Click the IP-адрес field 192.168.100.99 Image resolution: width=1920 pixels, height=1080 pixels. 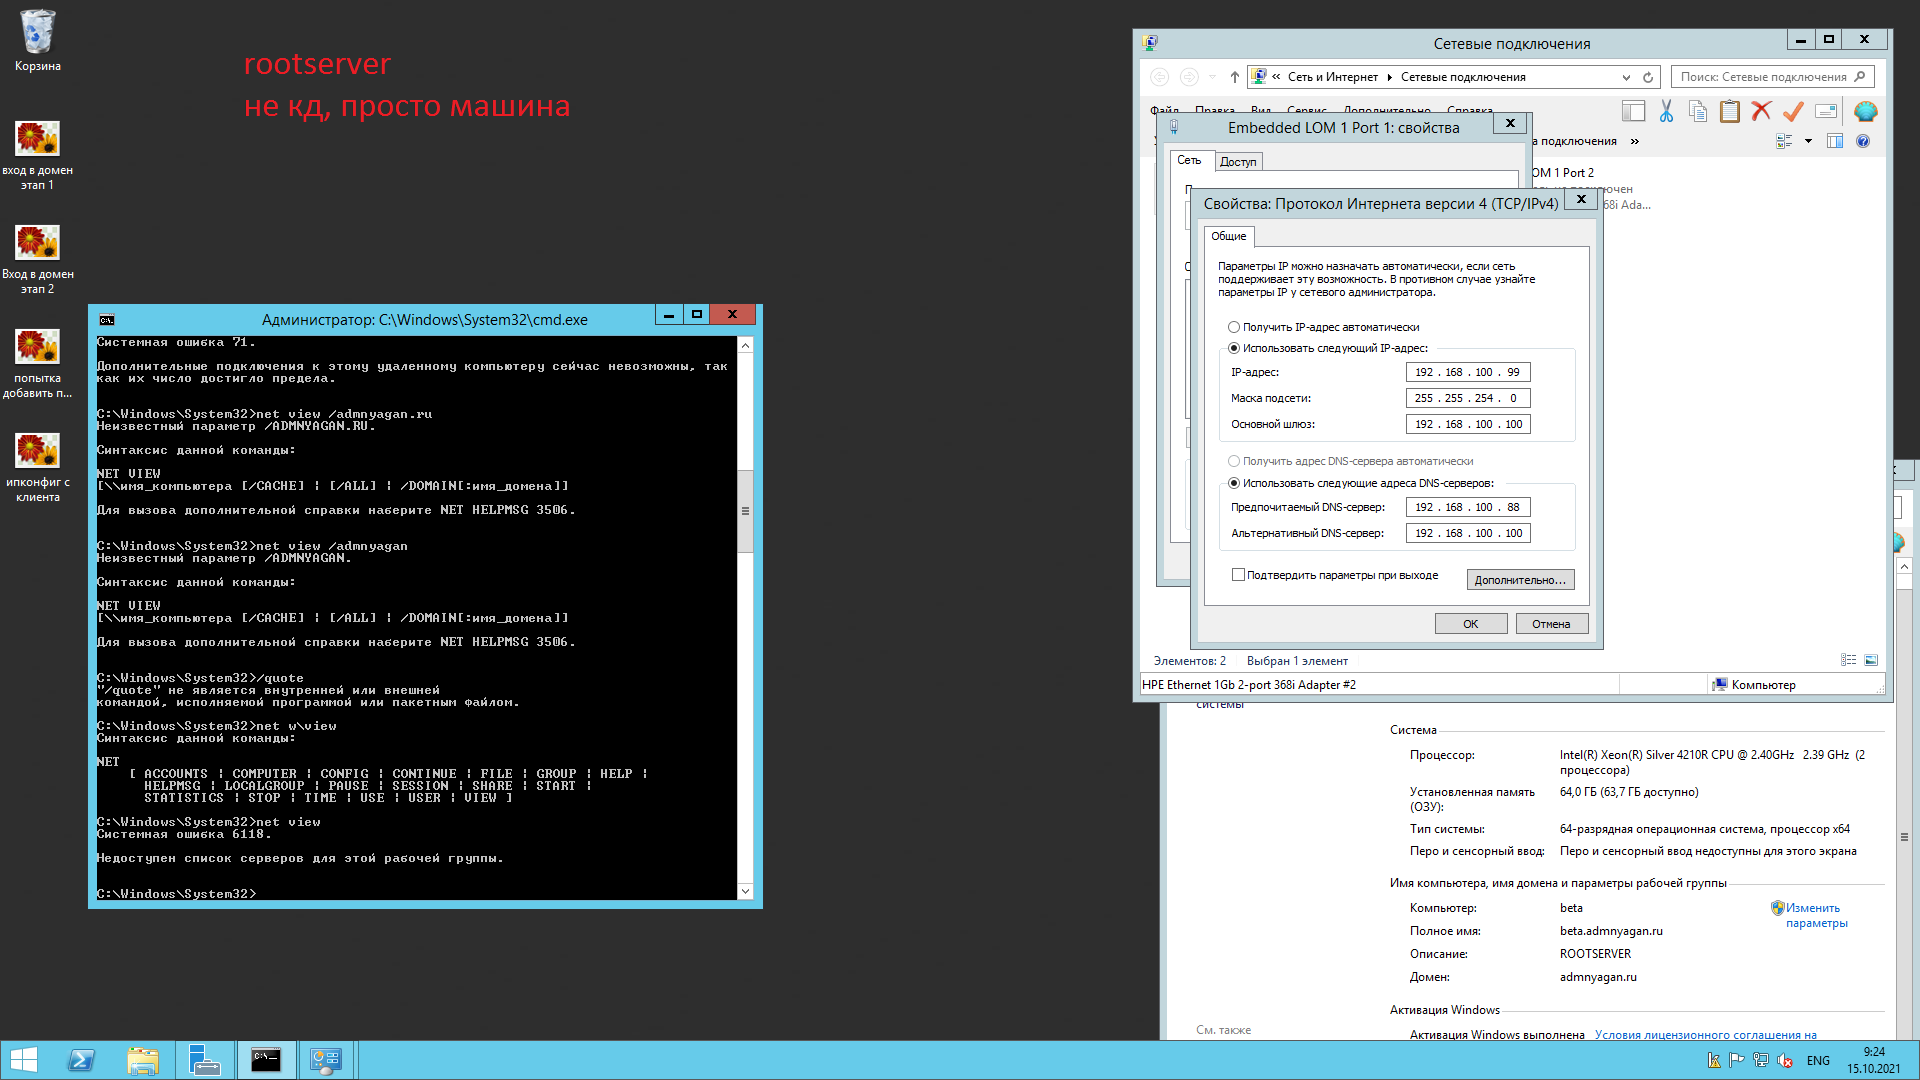[x=1468, y=372]
